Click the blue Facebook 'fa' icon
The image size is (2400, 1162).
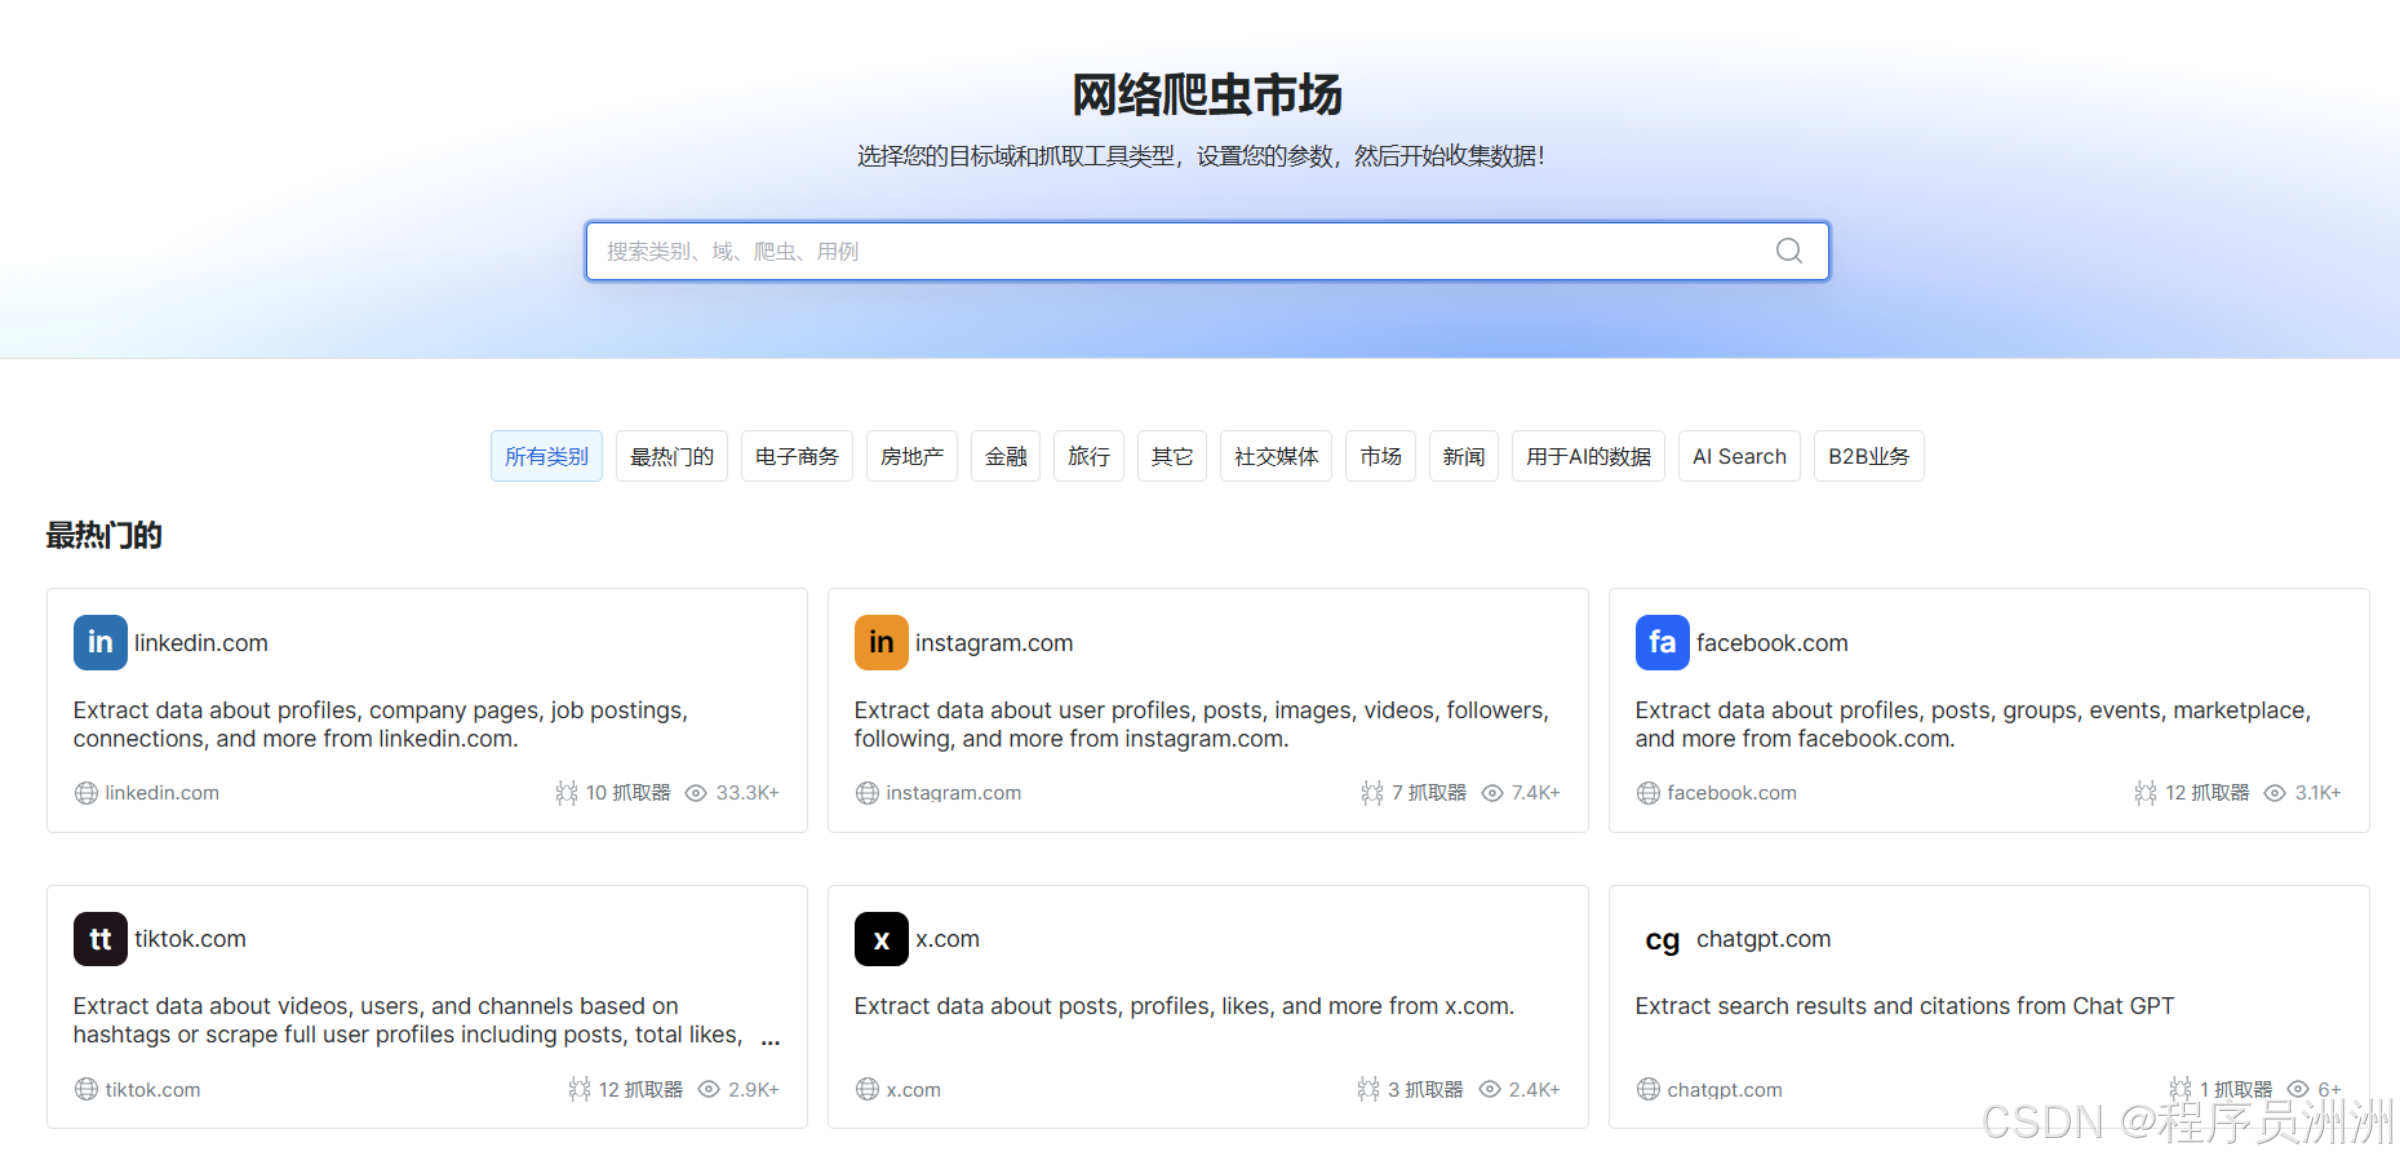pos(1662,642)
